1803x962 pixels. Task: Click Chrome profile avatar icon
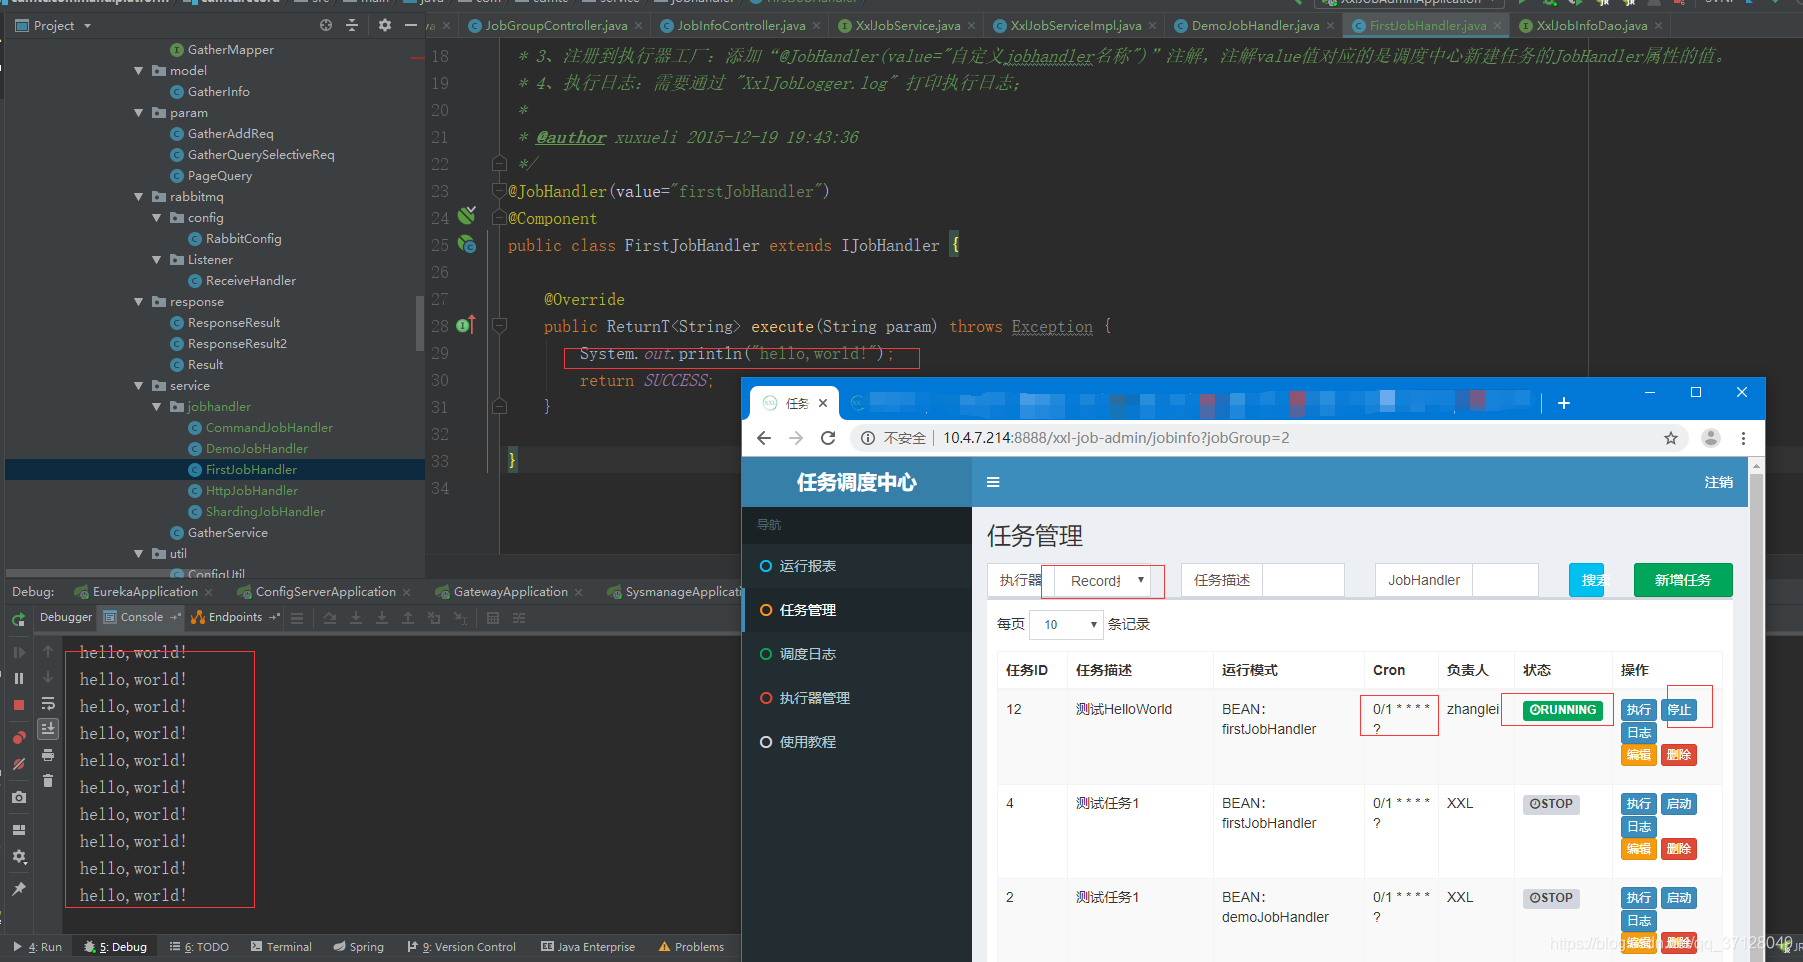click(x=1711, y=438)
